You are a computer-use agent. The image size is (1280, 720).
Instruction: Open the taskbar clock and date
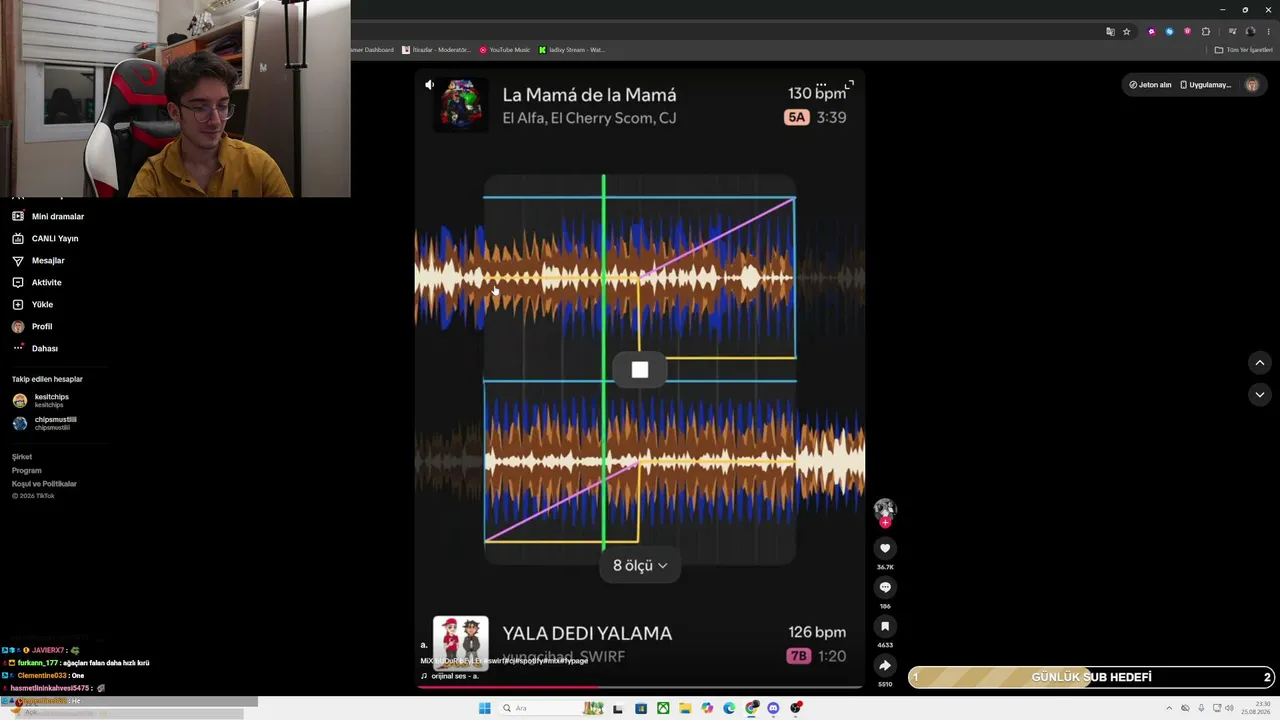1255,708
